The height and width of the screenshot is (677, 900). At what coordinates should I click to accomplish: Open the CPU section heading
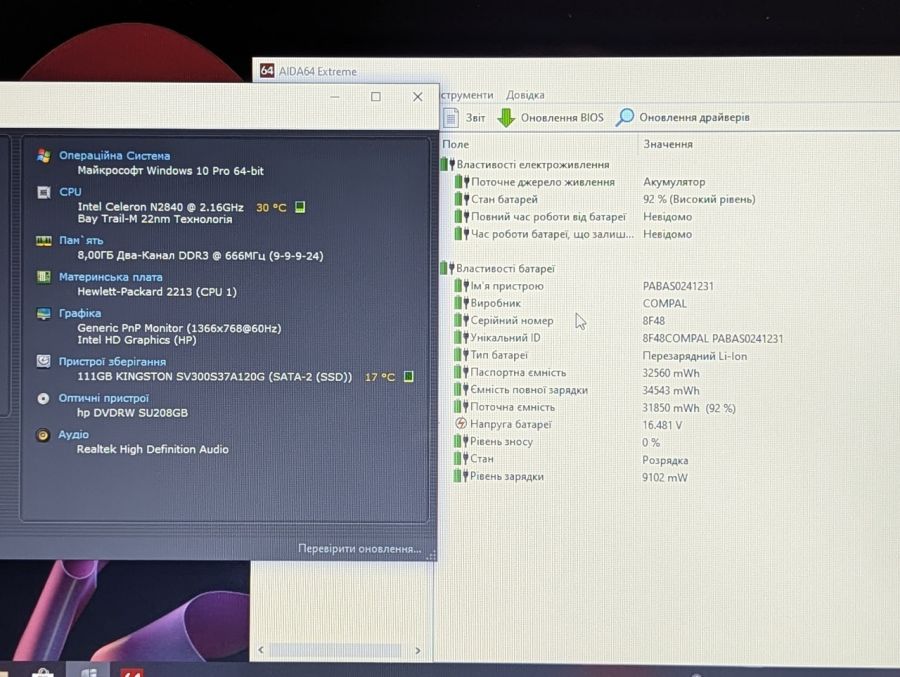coord(70,192)
